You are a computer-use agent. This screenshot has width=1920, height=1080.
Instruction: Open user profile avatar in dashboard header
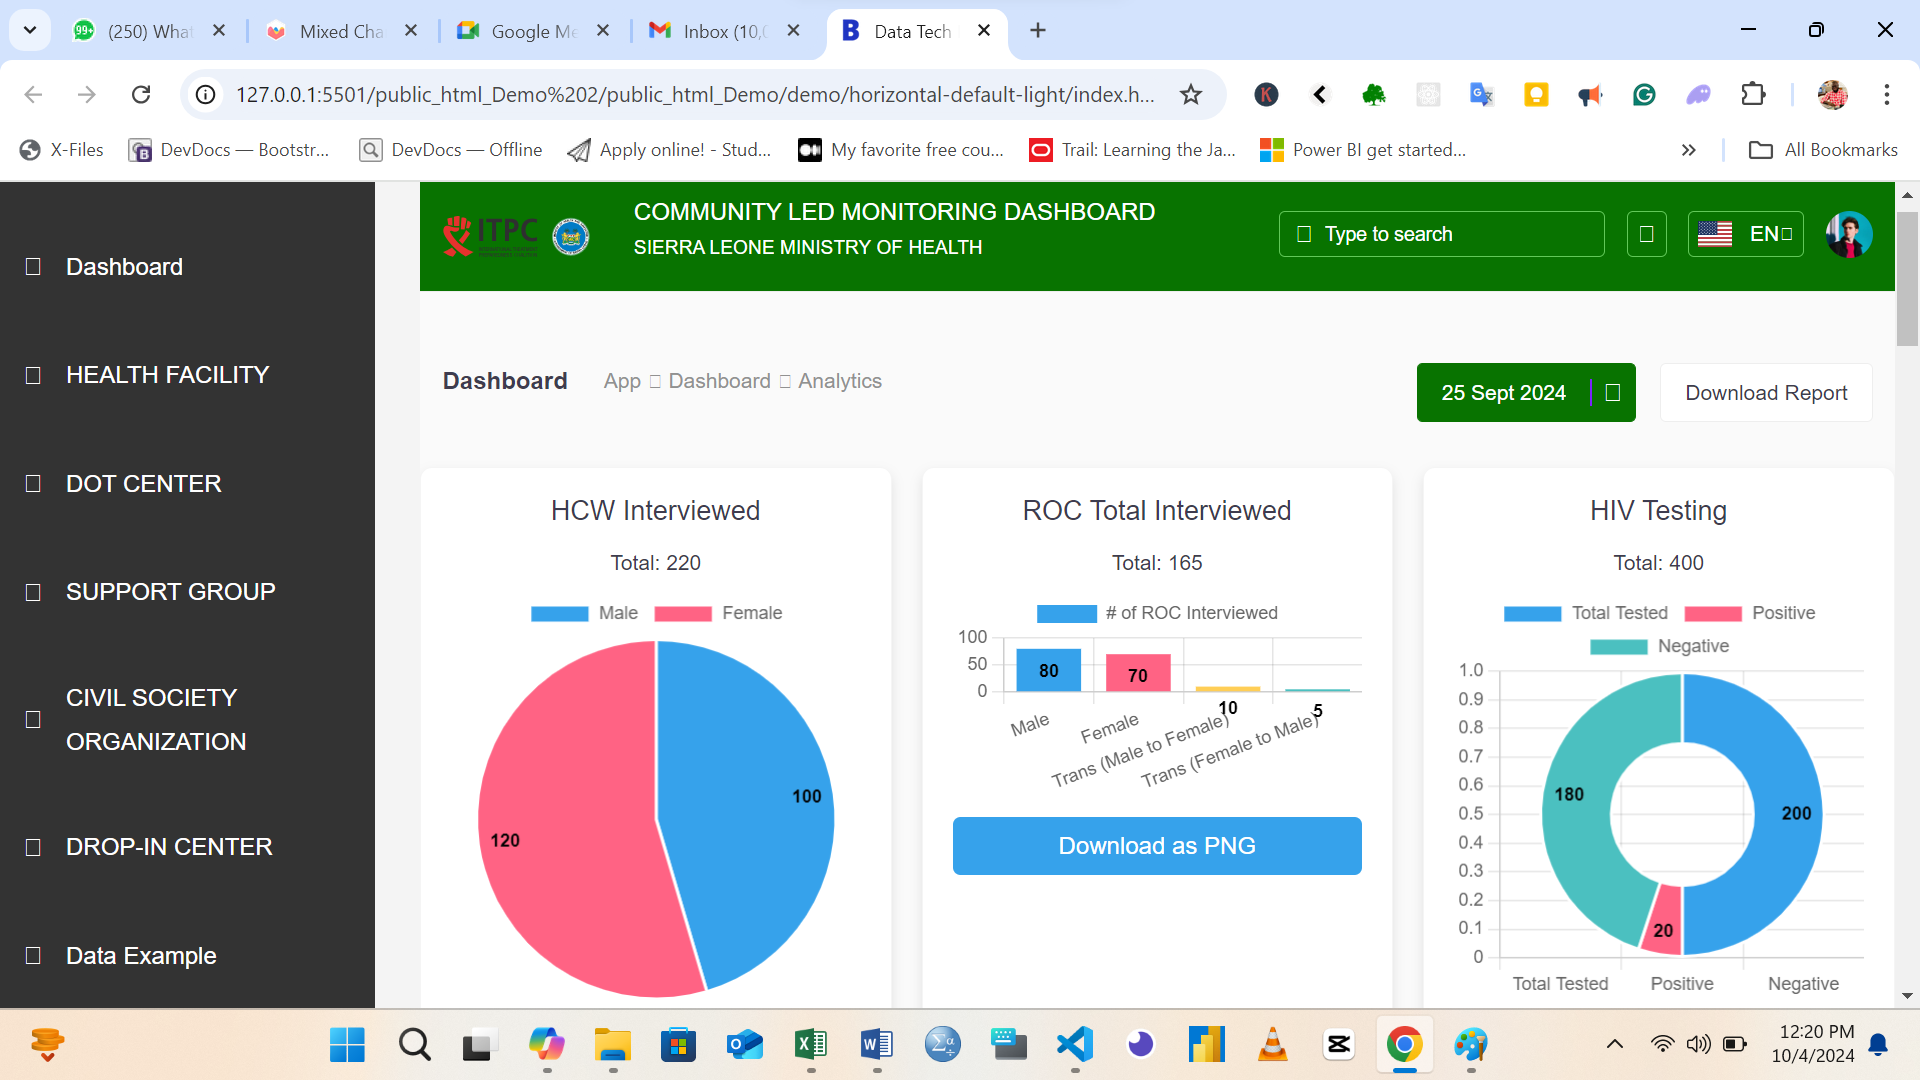[1848, 235]
